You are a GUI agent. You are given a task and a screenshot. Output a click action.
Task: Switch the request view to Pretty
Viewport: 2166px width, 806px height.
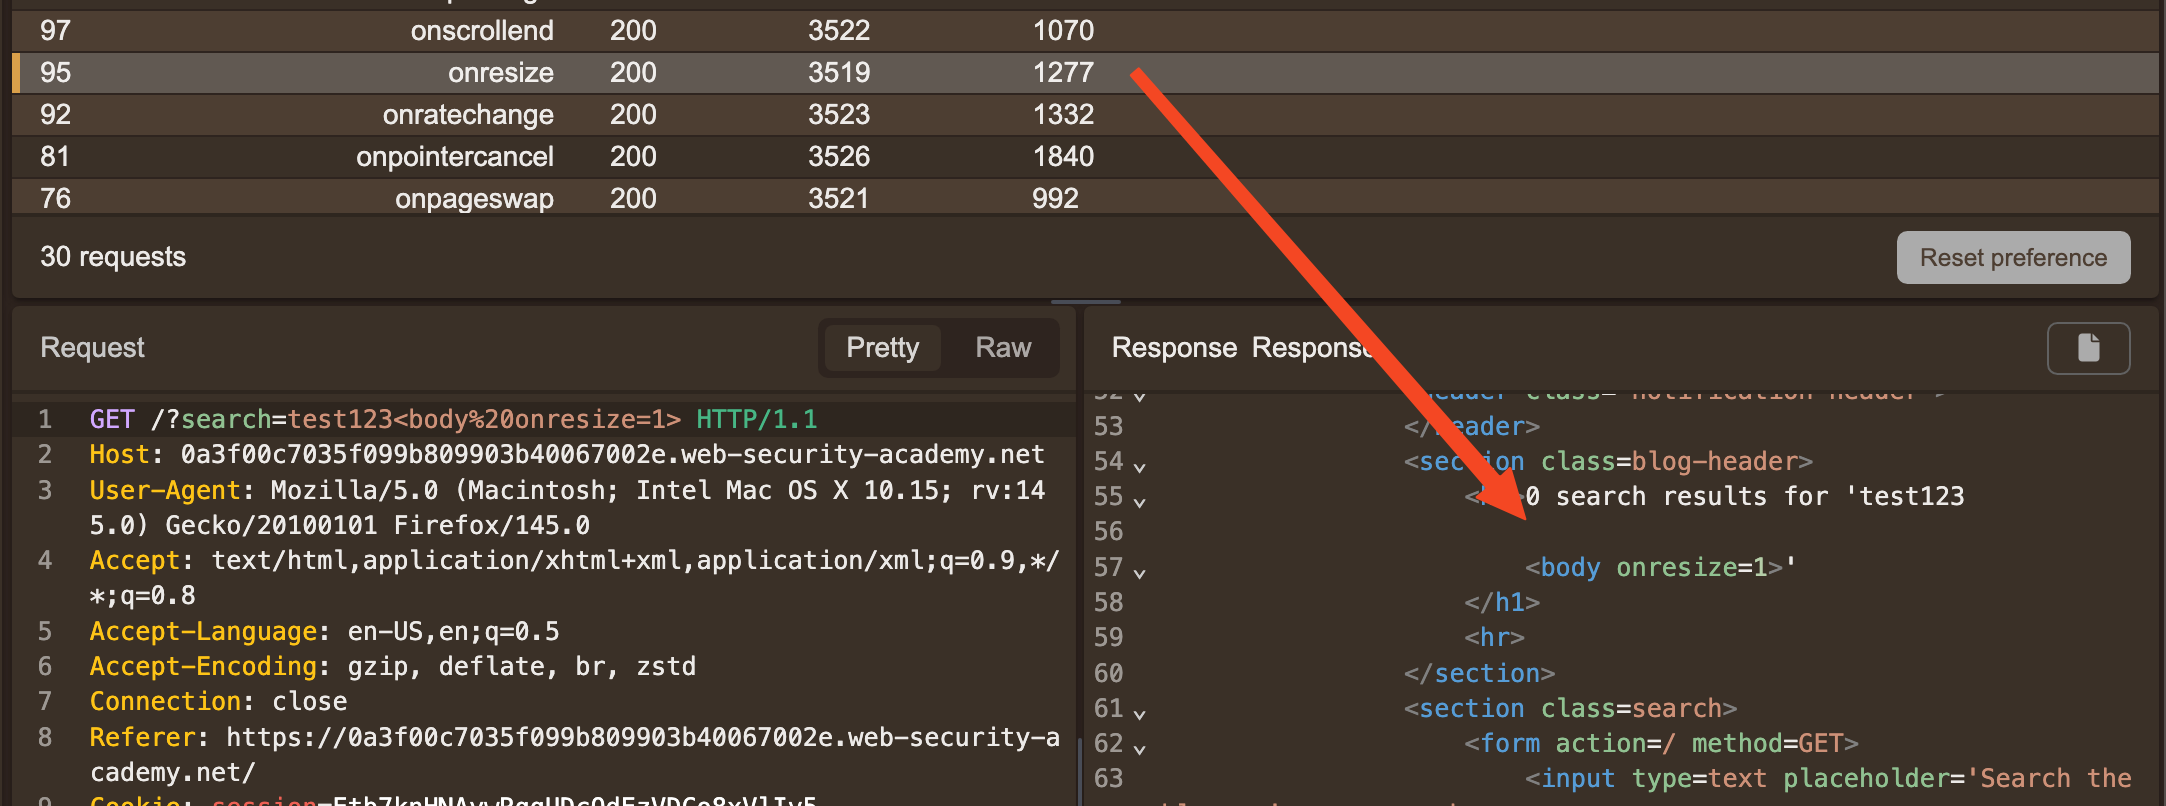pyautogui.click(x=882, y=348)
